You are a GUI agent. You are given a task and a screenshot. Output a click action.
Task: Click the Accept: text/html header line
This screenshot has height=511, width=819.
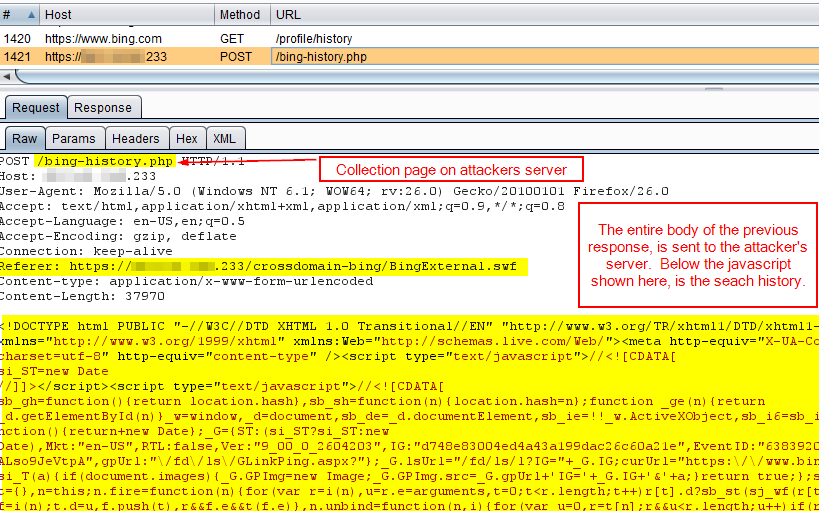coord(282,206)
